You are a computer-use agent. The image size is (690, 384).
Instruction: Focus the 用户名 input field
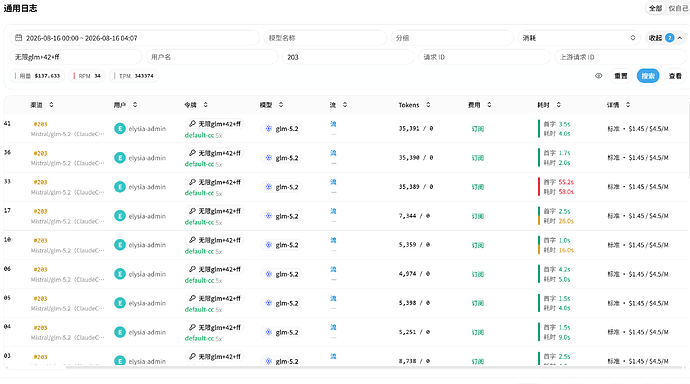pos(212,57)
